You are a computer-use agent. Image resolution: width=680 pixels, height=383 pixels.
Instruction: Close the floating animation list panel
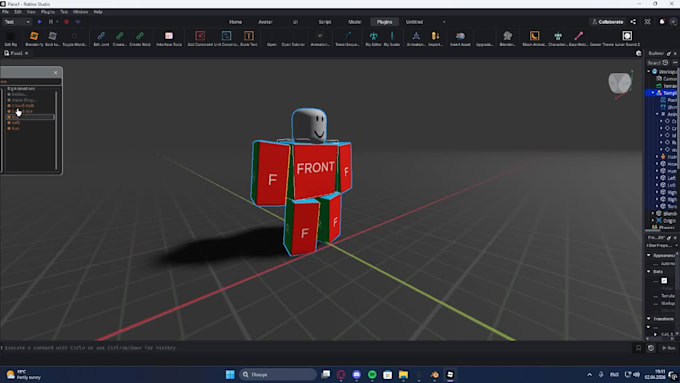(56, 72)
